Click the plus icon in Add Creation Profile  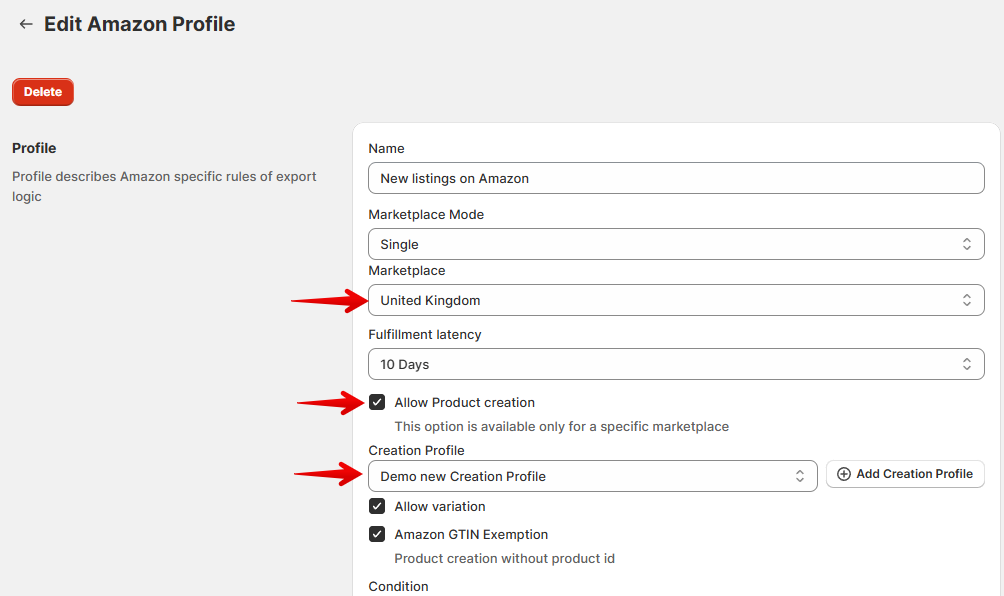point(844,474)
